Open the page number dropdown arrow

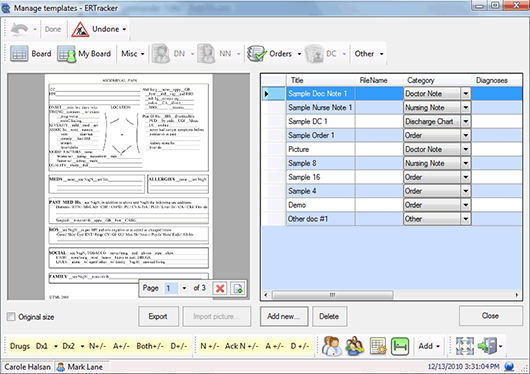point(184,288)
